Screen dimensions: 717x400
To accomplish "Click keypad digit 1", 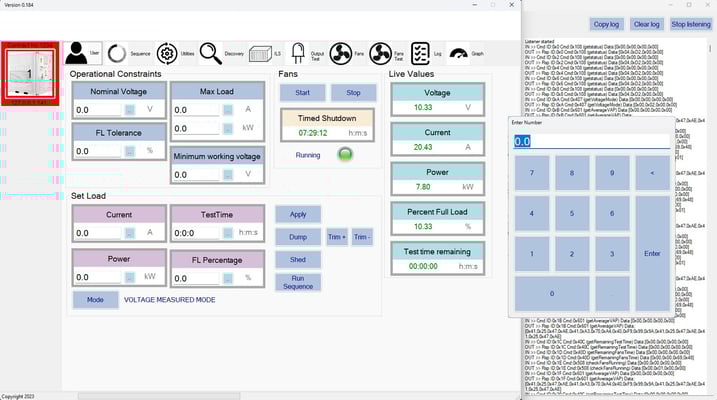I will (x=532, y=254).
